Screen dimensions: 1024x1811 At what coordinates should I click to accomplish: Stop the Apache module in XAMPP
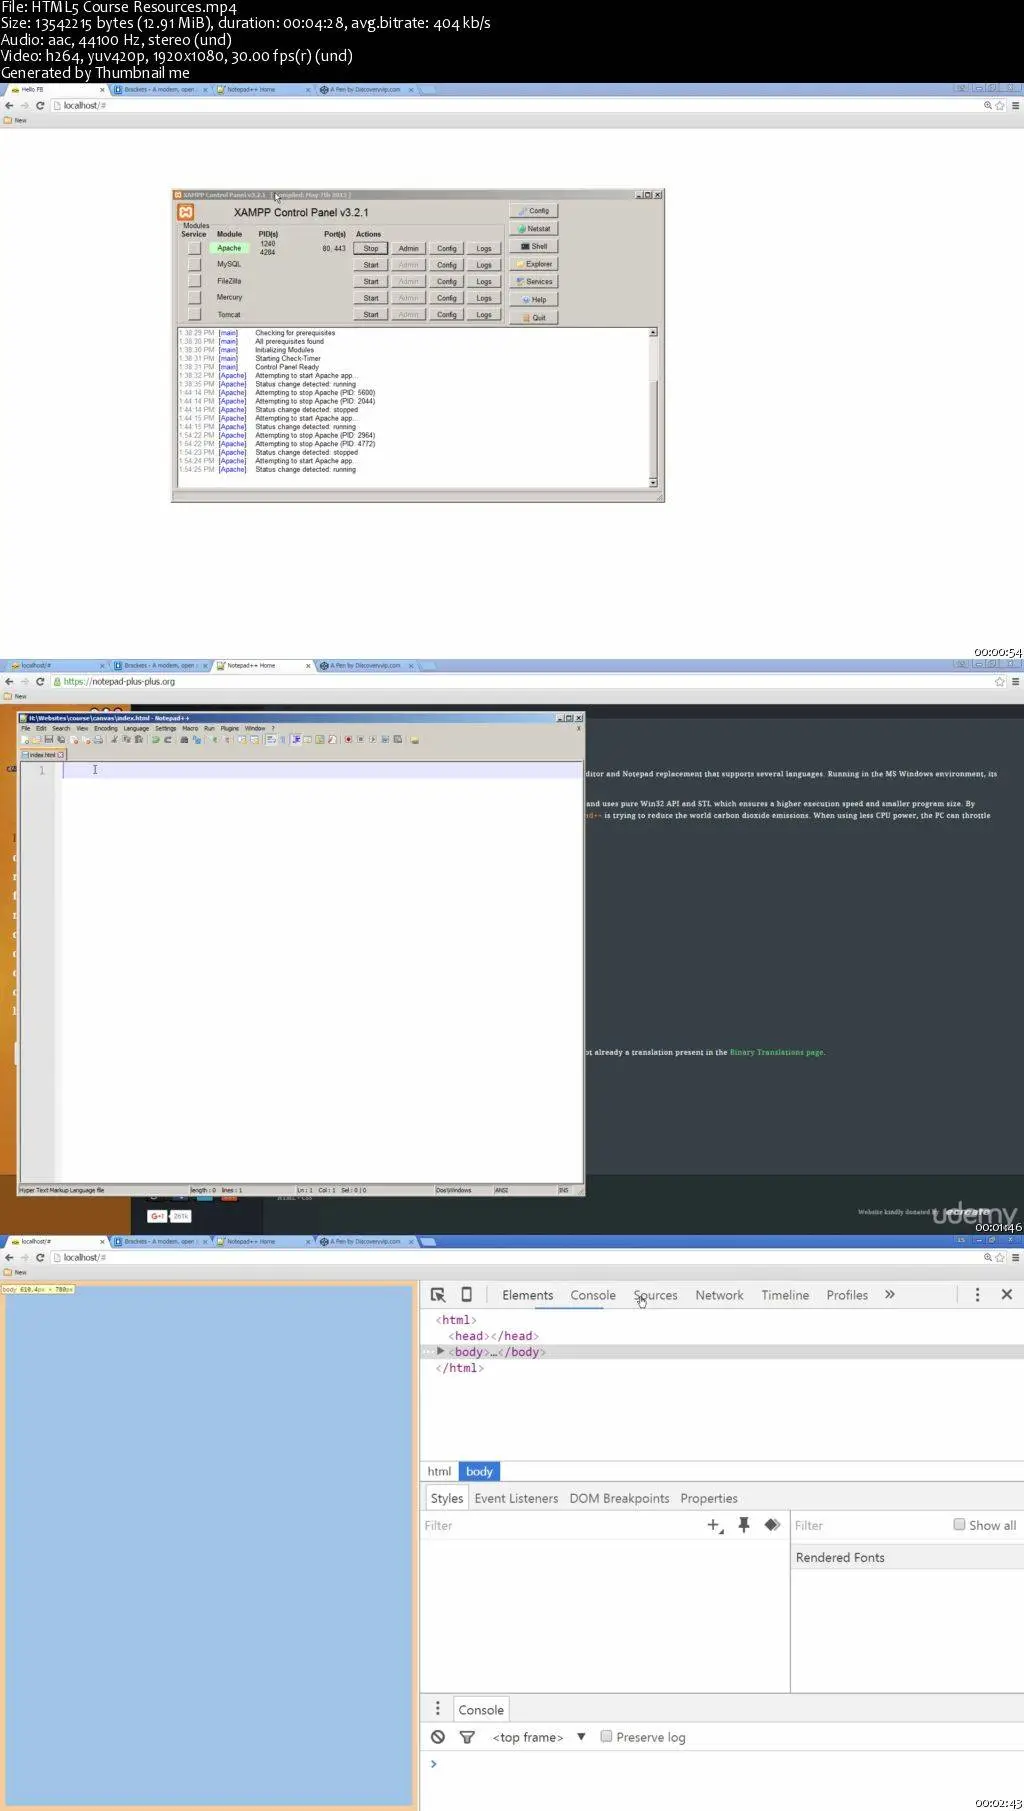371,248
